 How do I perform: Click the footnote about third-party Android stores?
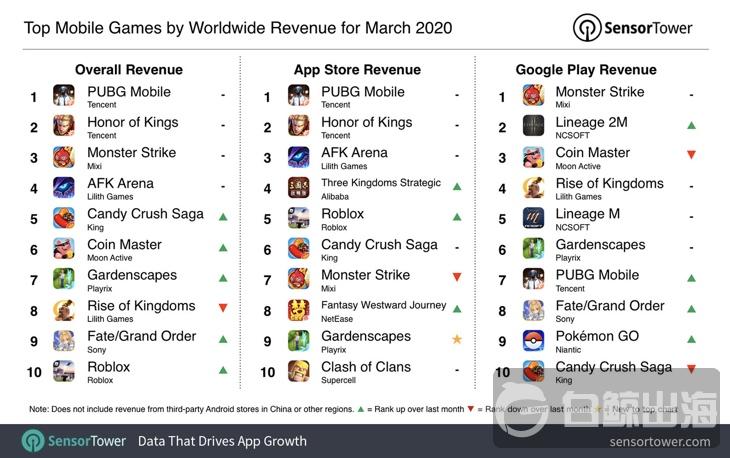(191, 409)
